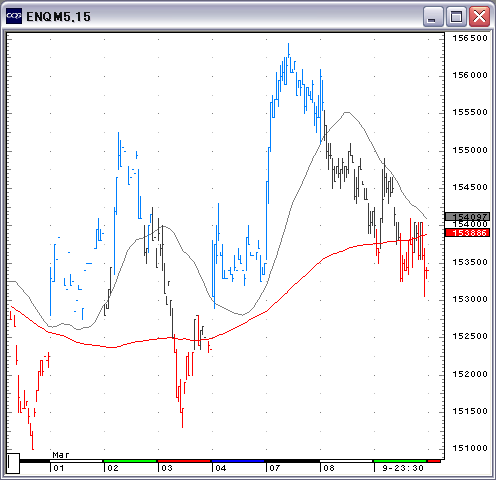The height and width of the screenshot is (480, 496).
Task: Click the red session bar above 03
Action: click(184, 461)
